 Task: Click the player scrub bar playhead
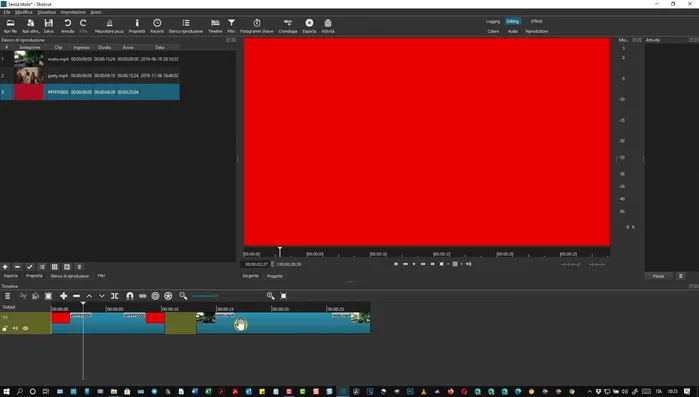tap(280, 252)
